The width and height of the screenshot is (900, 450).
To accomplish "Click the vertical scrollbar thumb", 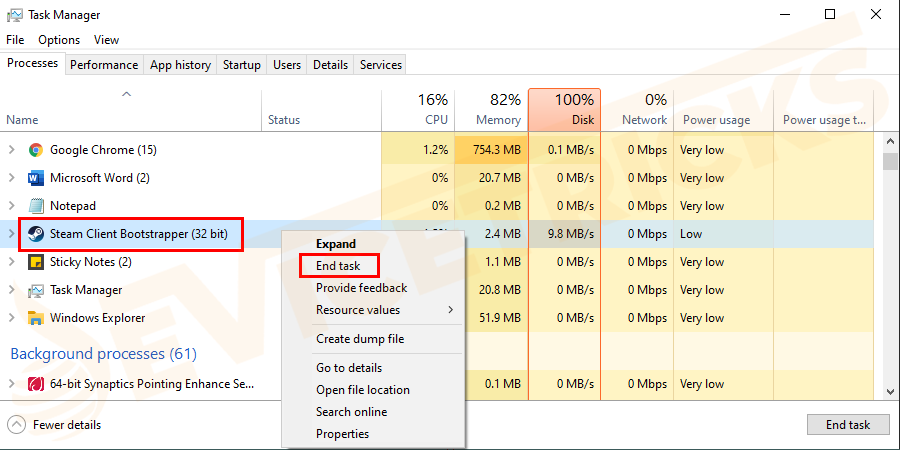I will tap(890, 161).
